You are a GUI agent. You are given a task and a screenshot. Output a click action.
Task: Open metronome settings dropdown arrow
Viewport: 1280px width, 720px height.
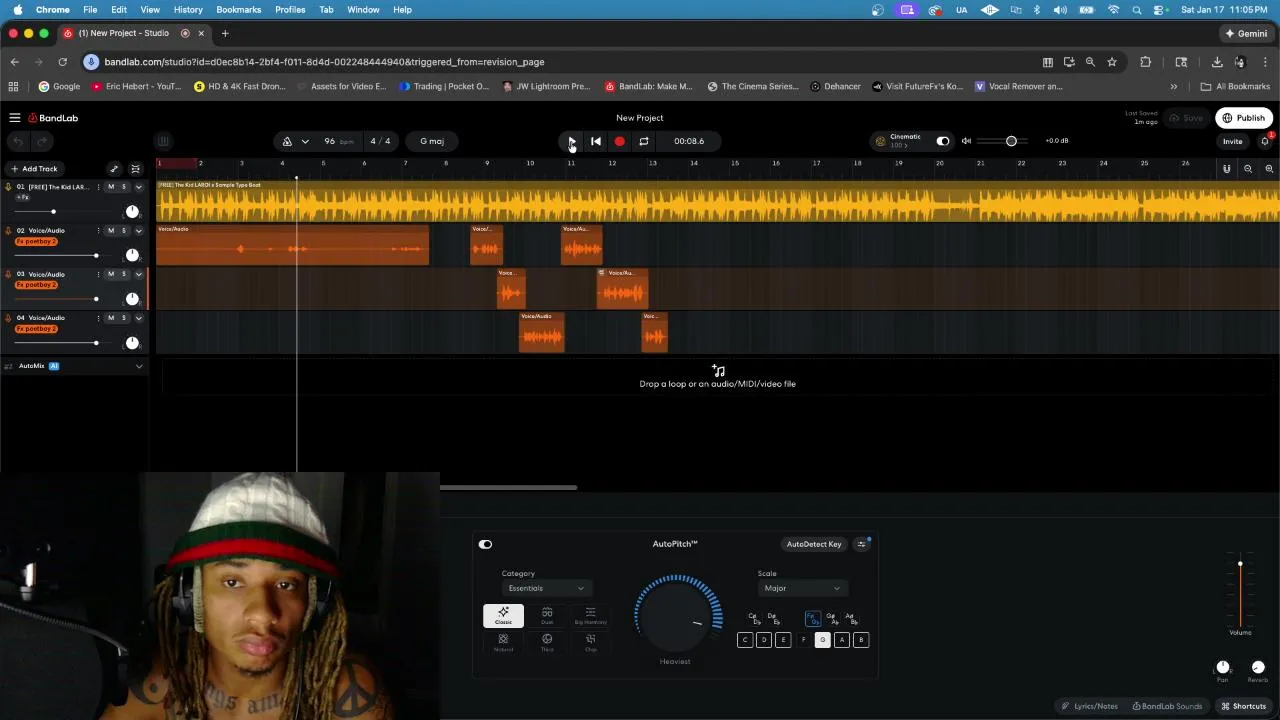305,141
